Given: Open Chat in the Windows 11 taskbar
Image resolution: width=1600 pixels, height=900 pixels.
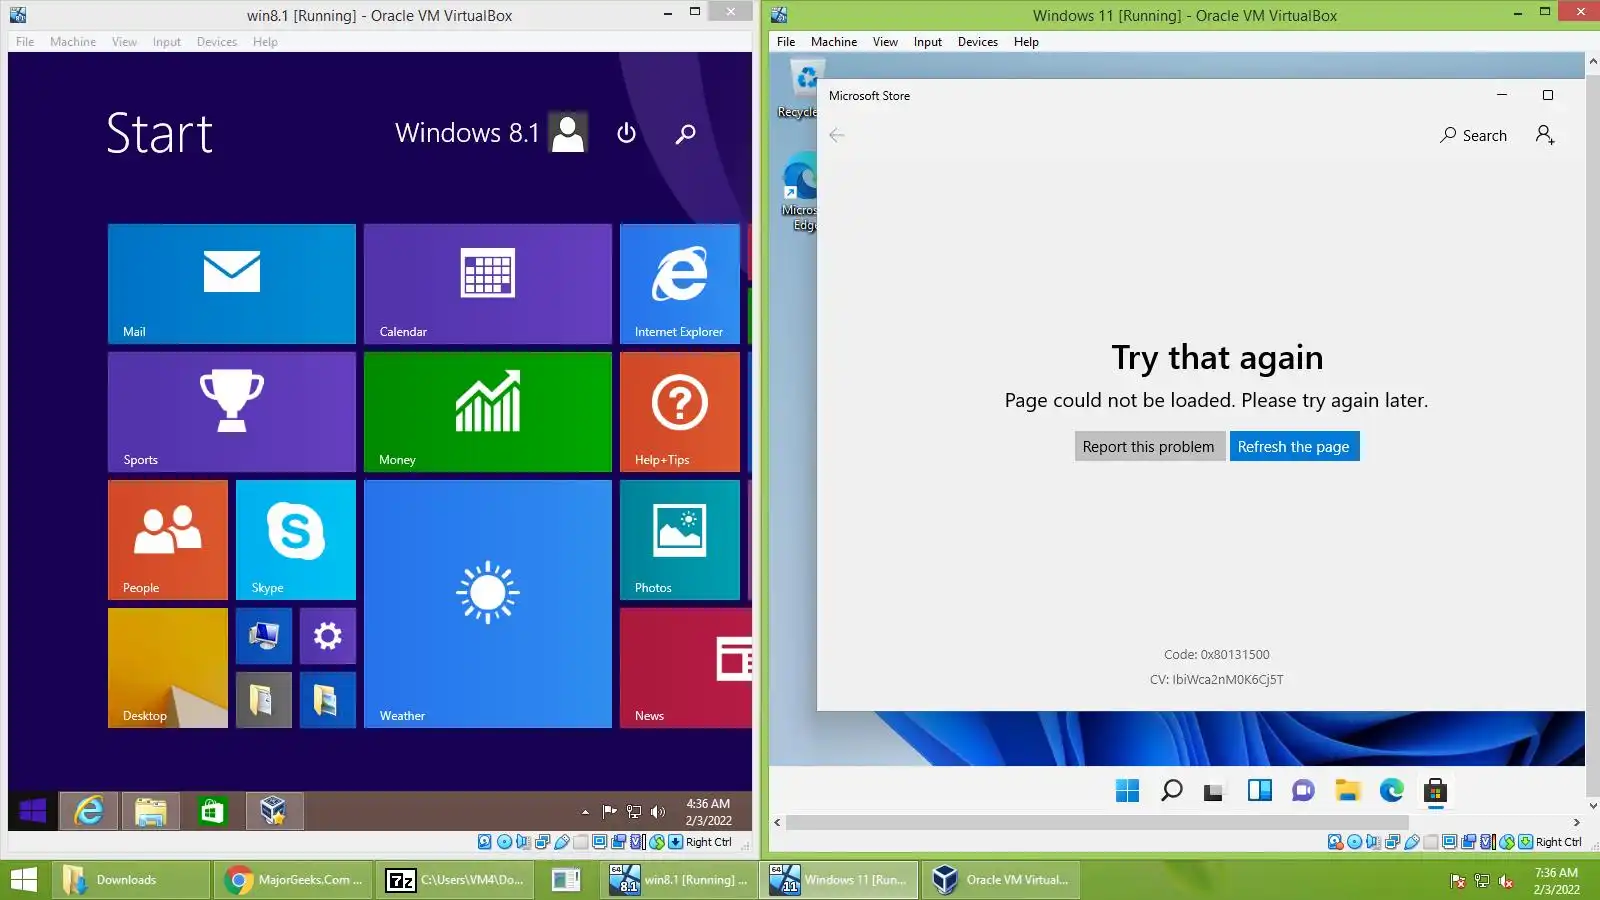Looking at the screenshot, I should tap(1303, 791).
